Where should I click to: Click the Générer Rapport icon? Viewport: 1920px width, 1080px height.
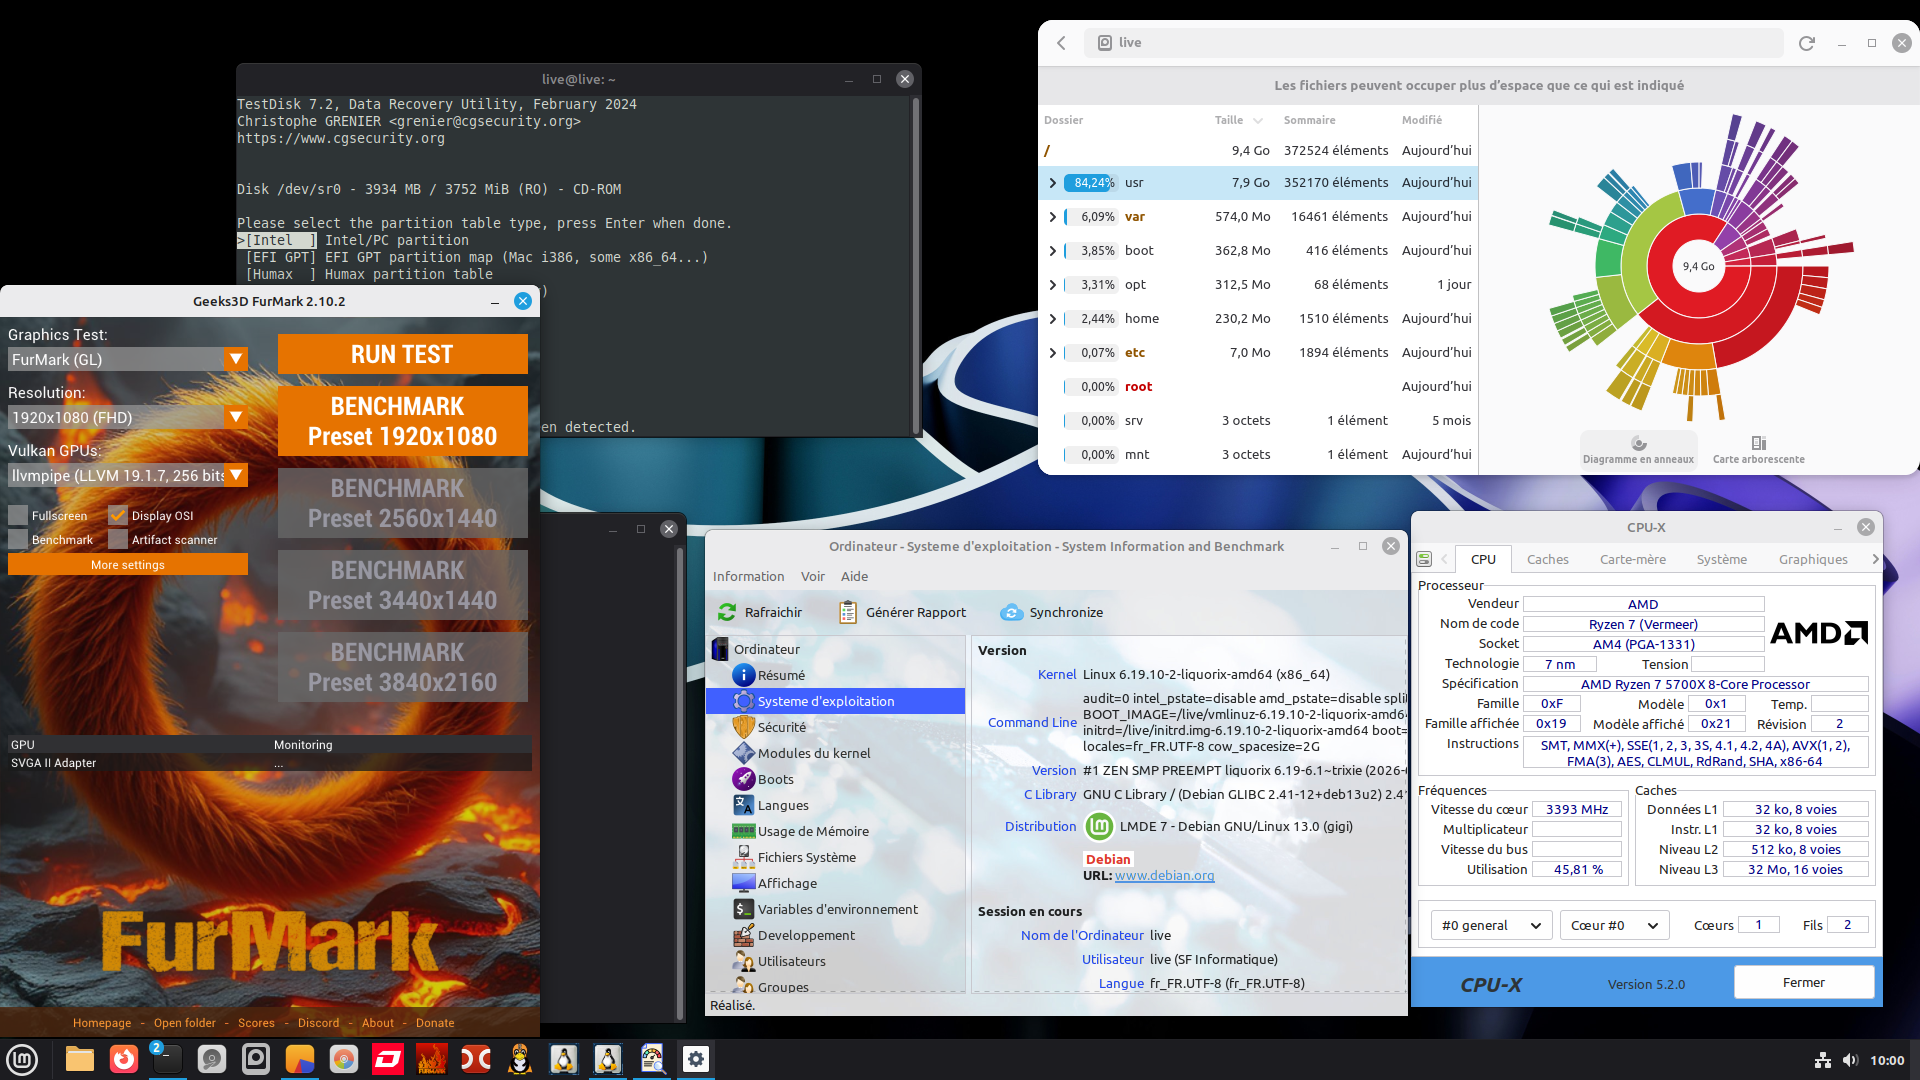point(848,612)
